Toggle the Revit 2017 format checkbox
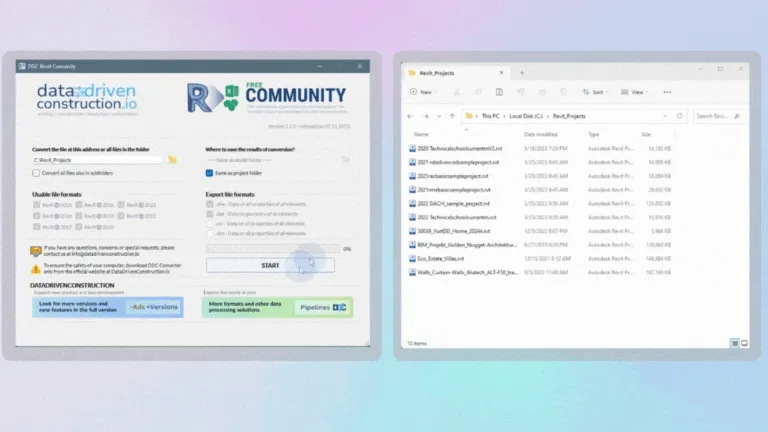Viewport: 768px width, 432px height. tap(36, 227)
